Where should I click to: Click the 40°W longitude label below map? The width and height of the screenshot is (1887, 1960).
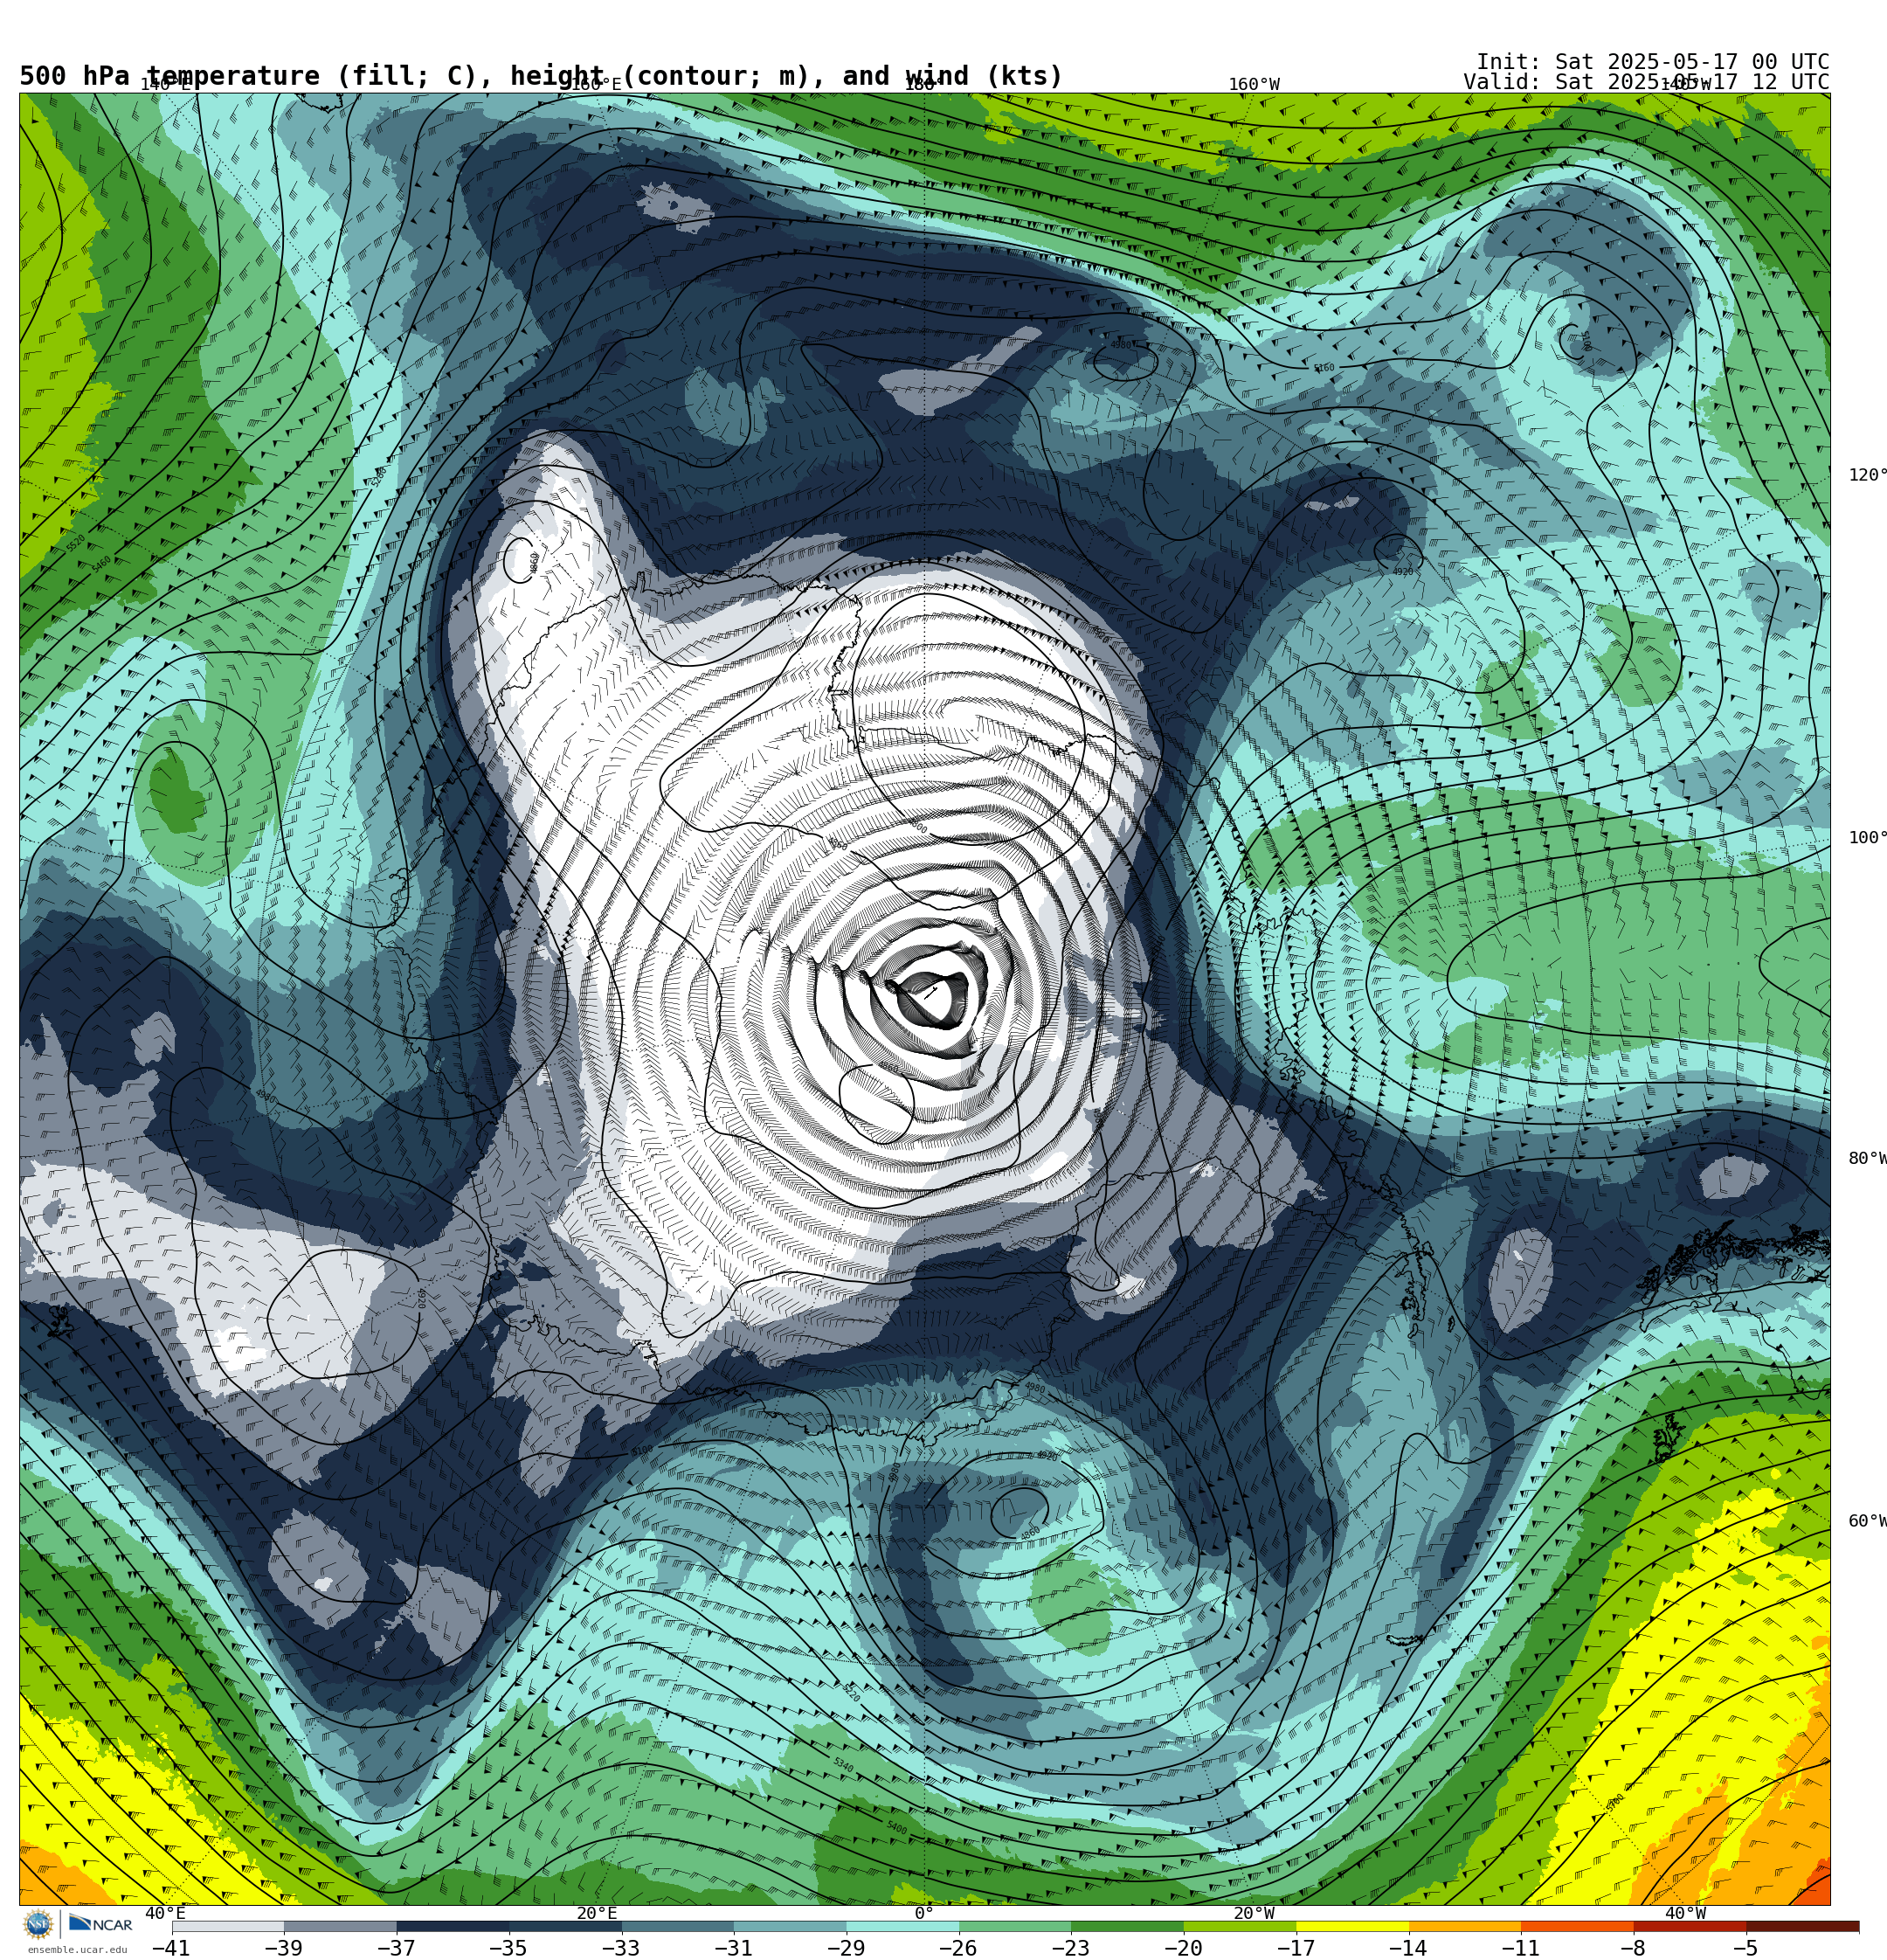pos(1685,1913)
